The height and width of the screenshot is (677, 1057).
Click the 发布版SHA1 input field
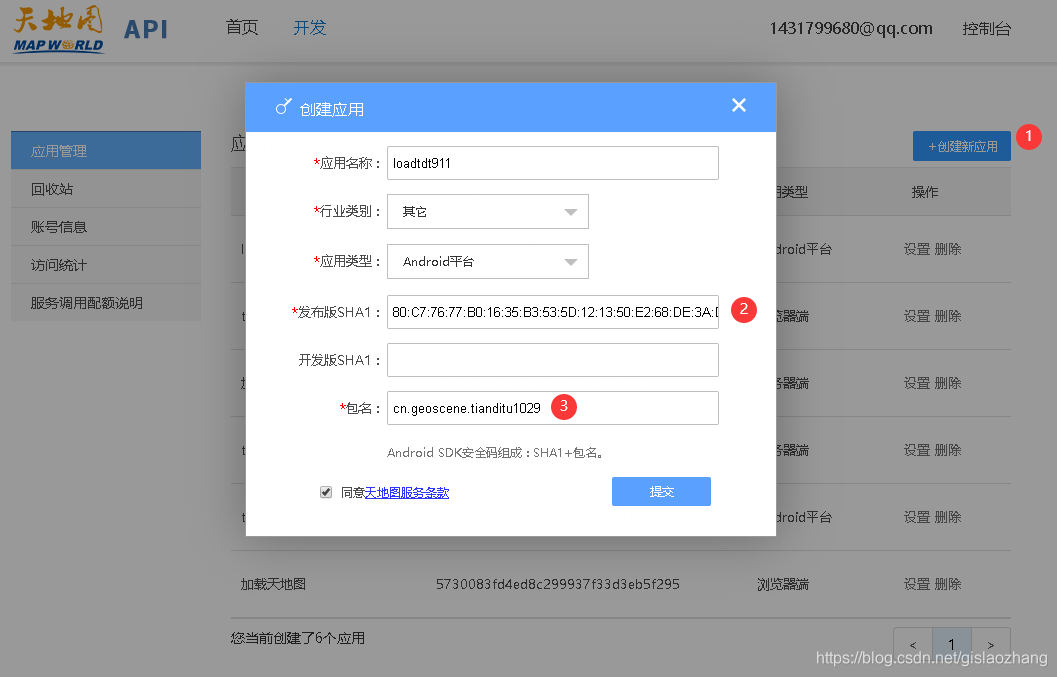click(x=553, y=312)
